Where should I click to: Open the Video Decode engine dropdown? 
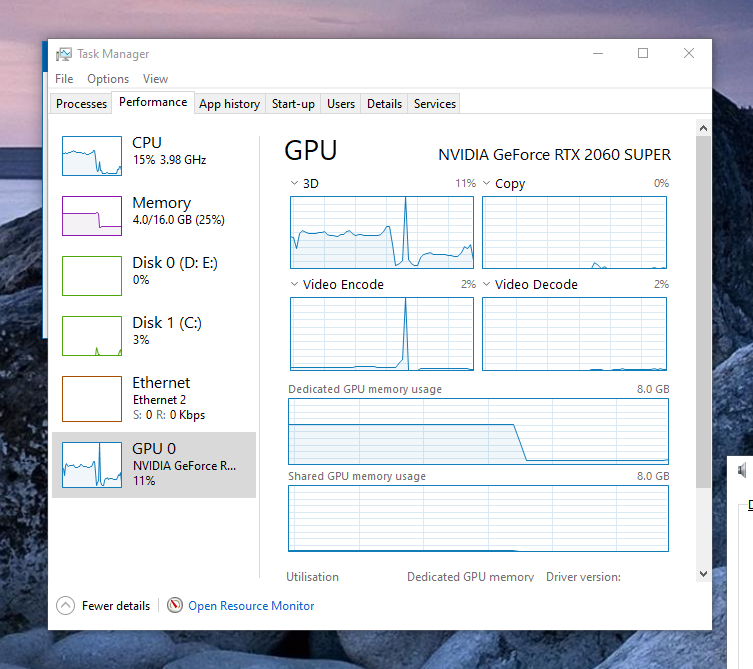point(486,284)
